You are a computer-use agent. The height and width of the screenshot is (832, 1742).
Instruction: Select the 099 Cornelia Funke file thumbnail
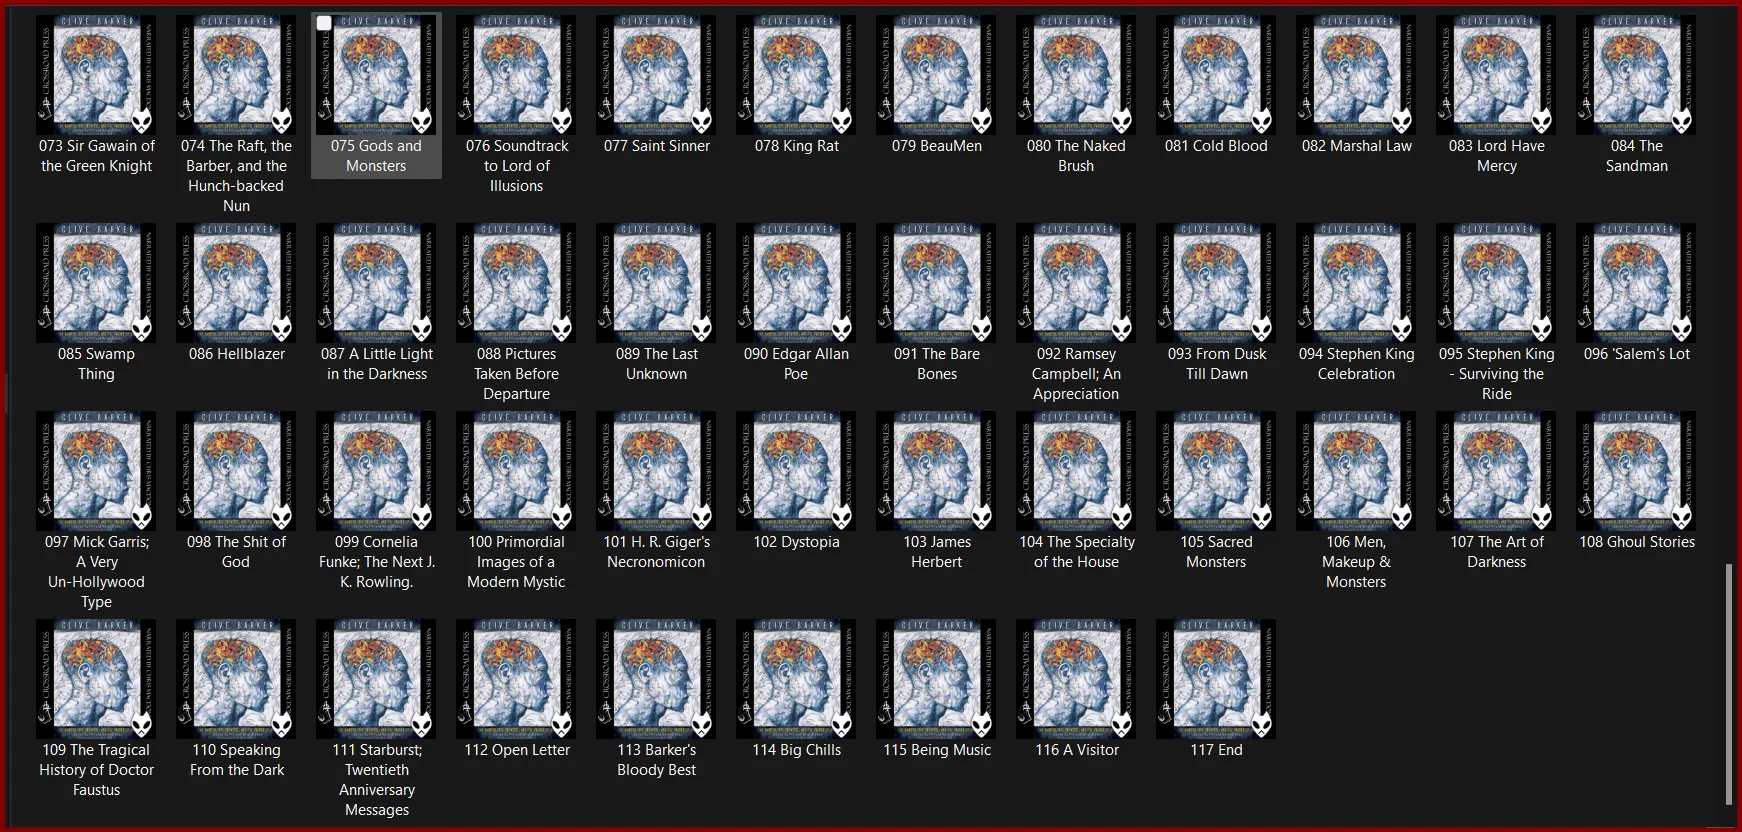coord(376,471)
